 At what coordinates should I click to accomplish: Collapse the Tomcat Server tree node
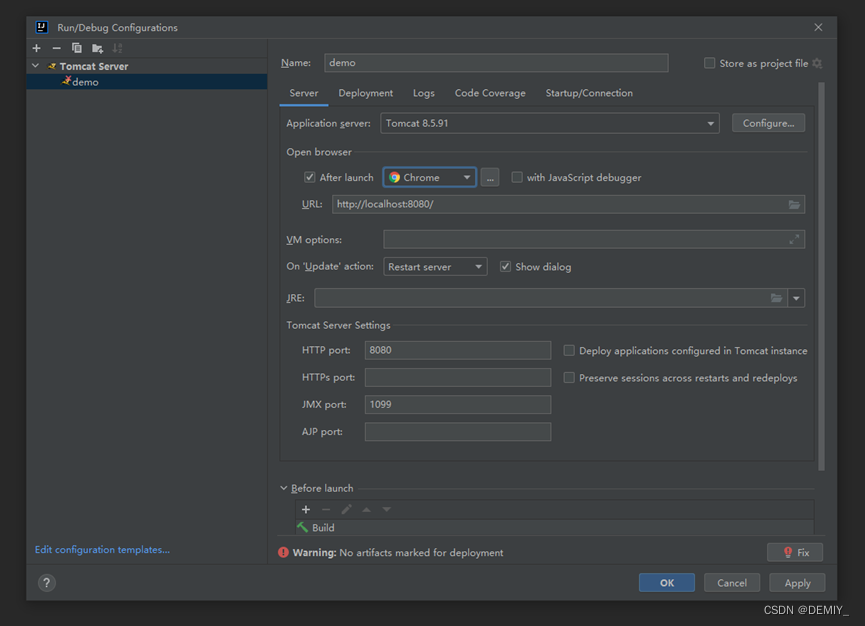pos(35,66)
